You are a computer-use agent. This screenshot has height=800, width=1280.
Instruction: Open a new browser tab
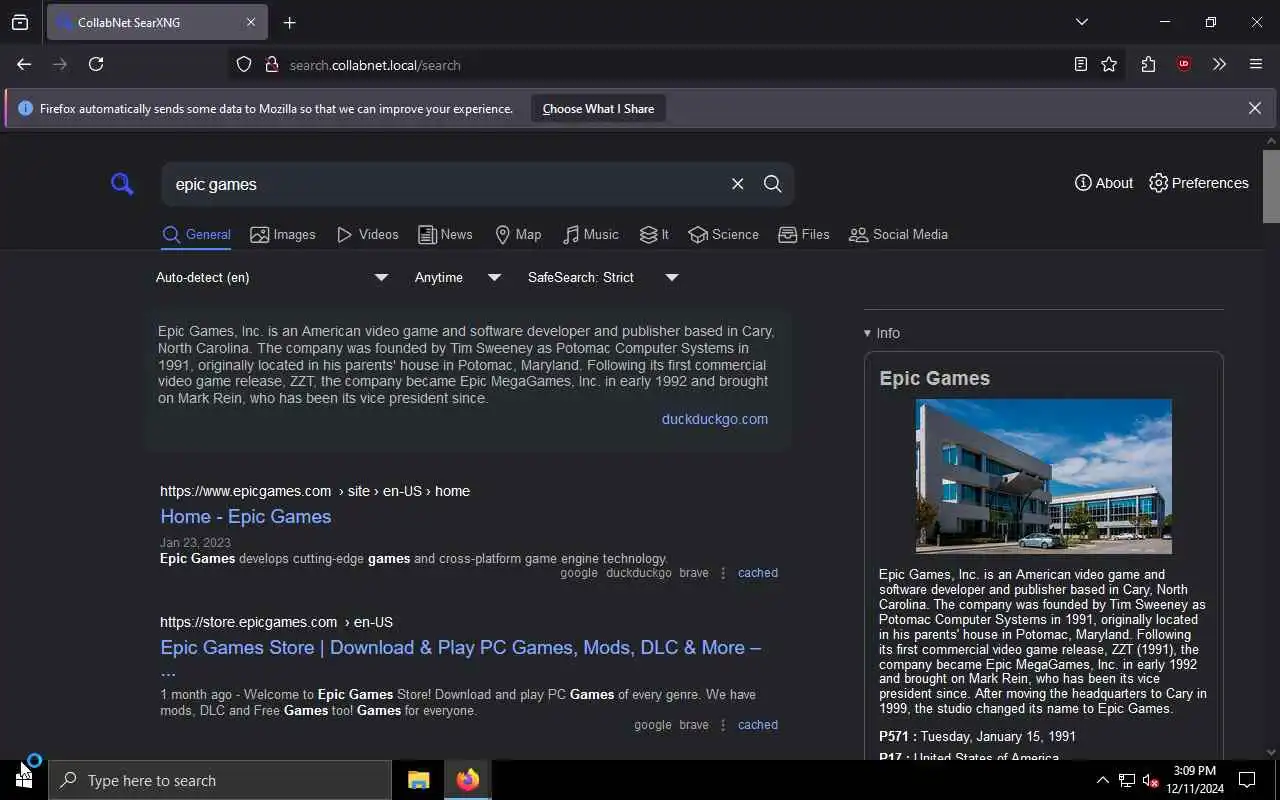coord(289,22)
